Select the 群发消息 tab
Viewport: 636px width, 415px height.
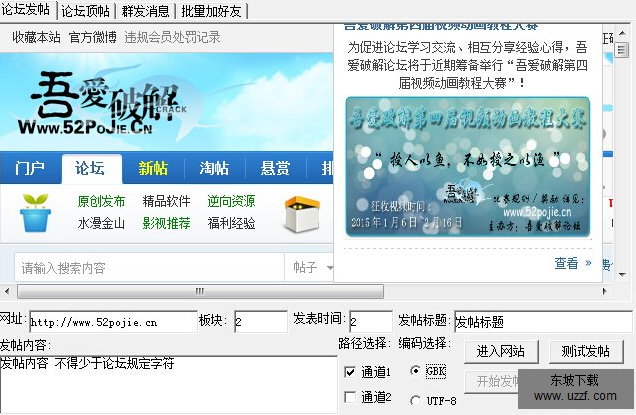pos(146,11)
